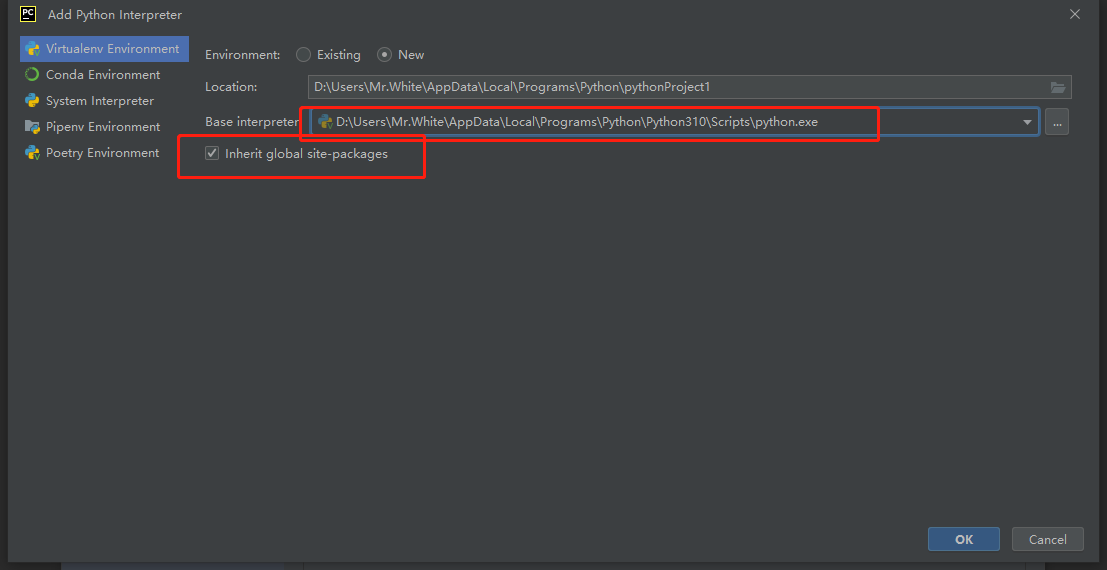
Task: Select Virtualenv Environment in sidebar
Action: tap(104, 49)
